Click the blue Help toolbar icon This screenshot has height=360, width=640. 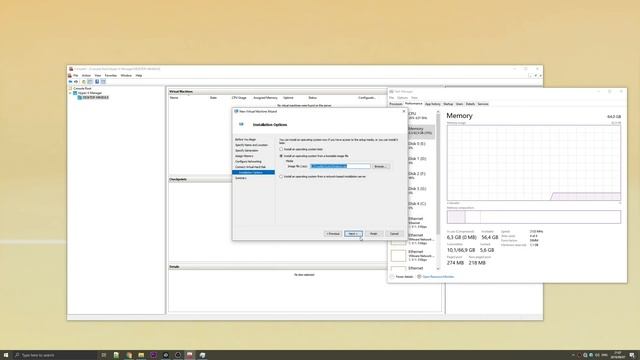(x=97, y=82)
